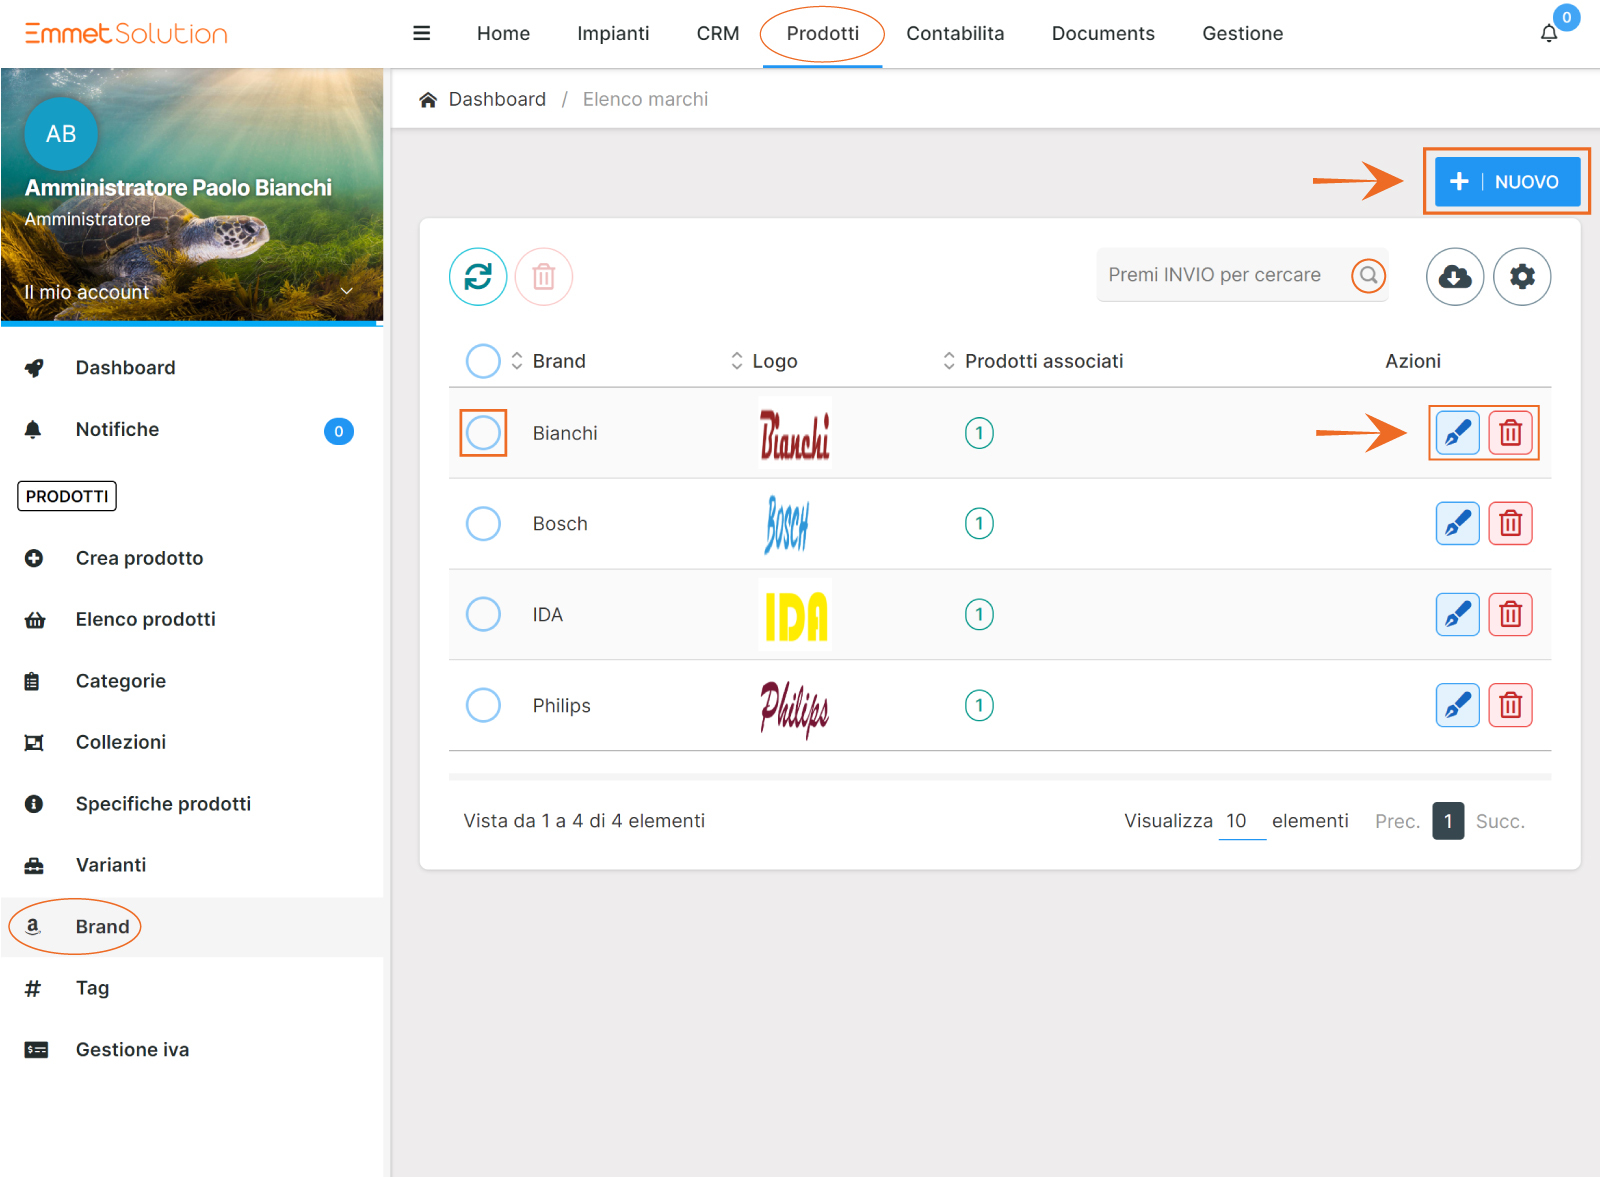Toggle the hamburger sidebar menu
The width and height of the screenshot is (1600, 1177).
coord(422,33)
